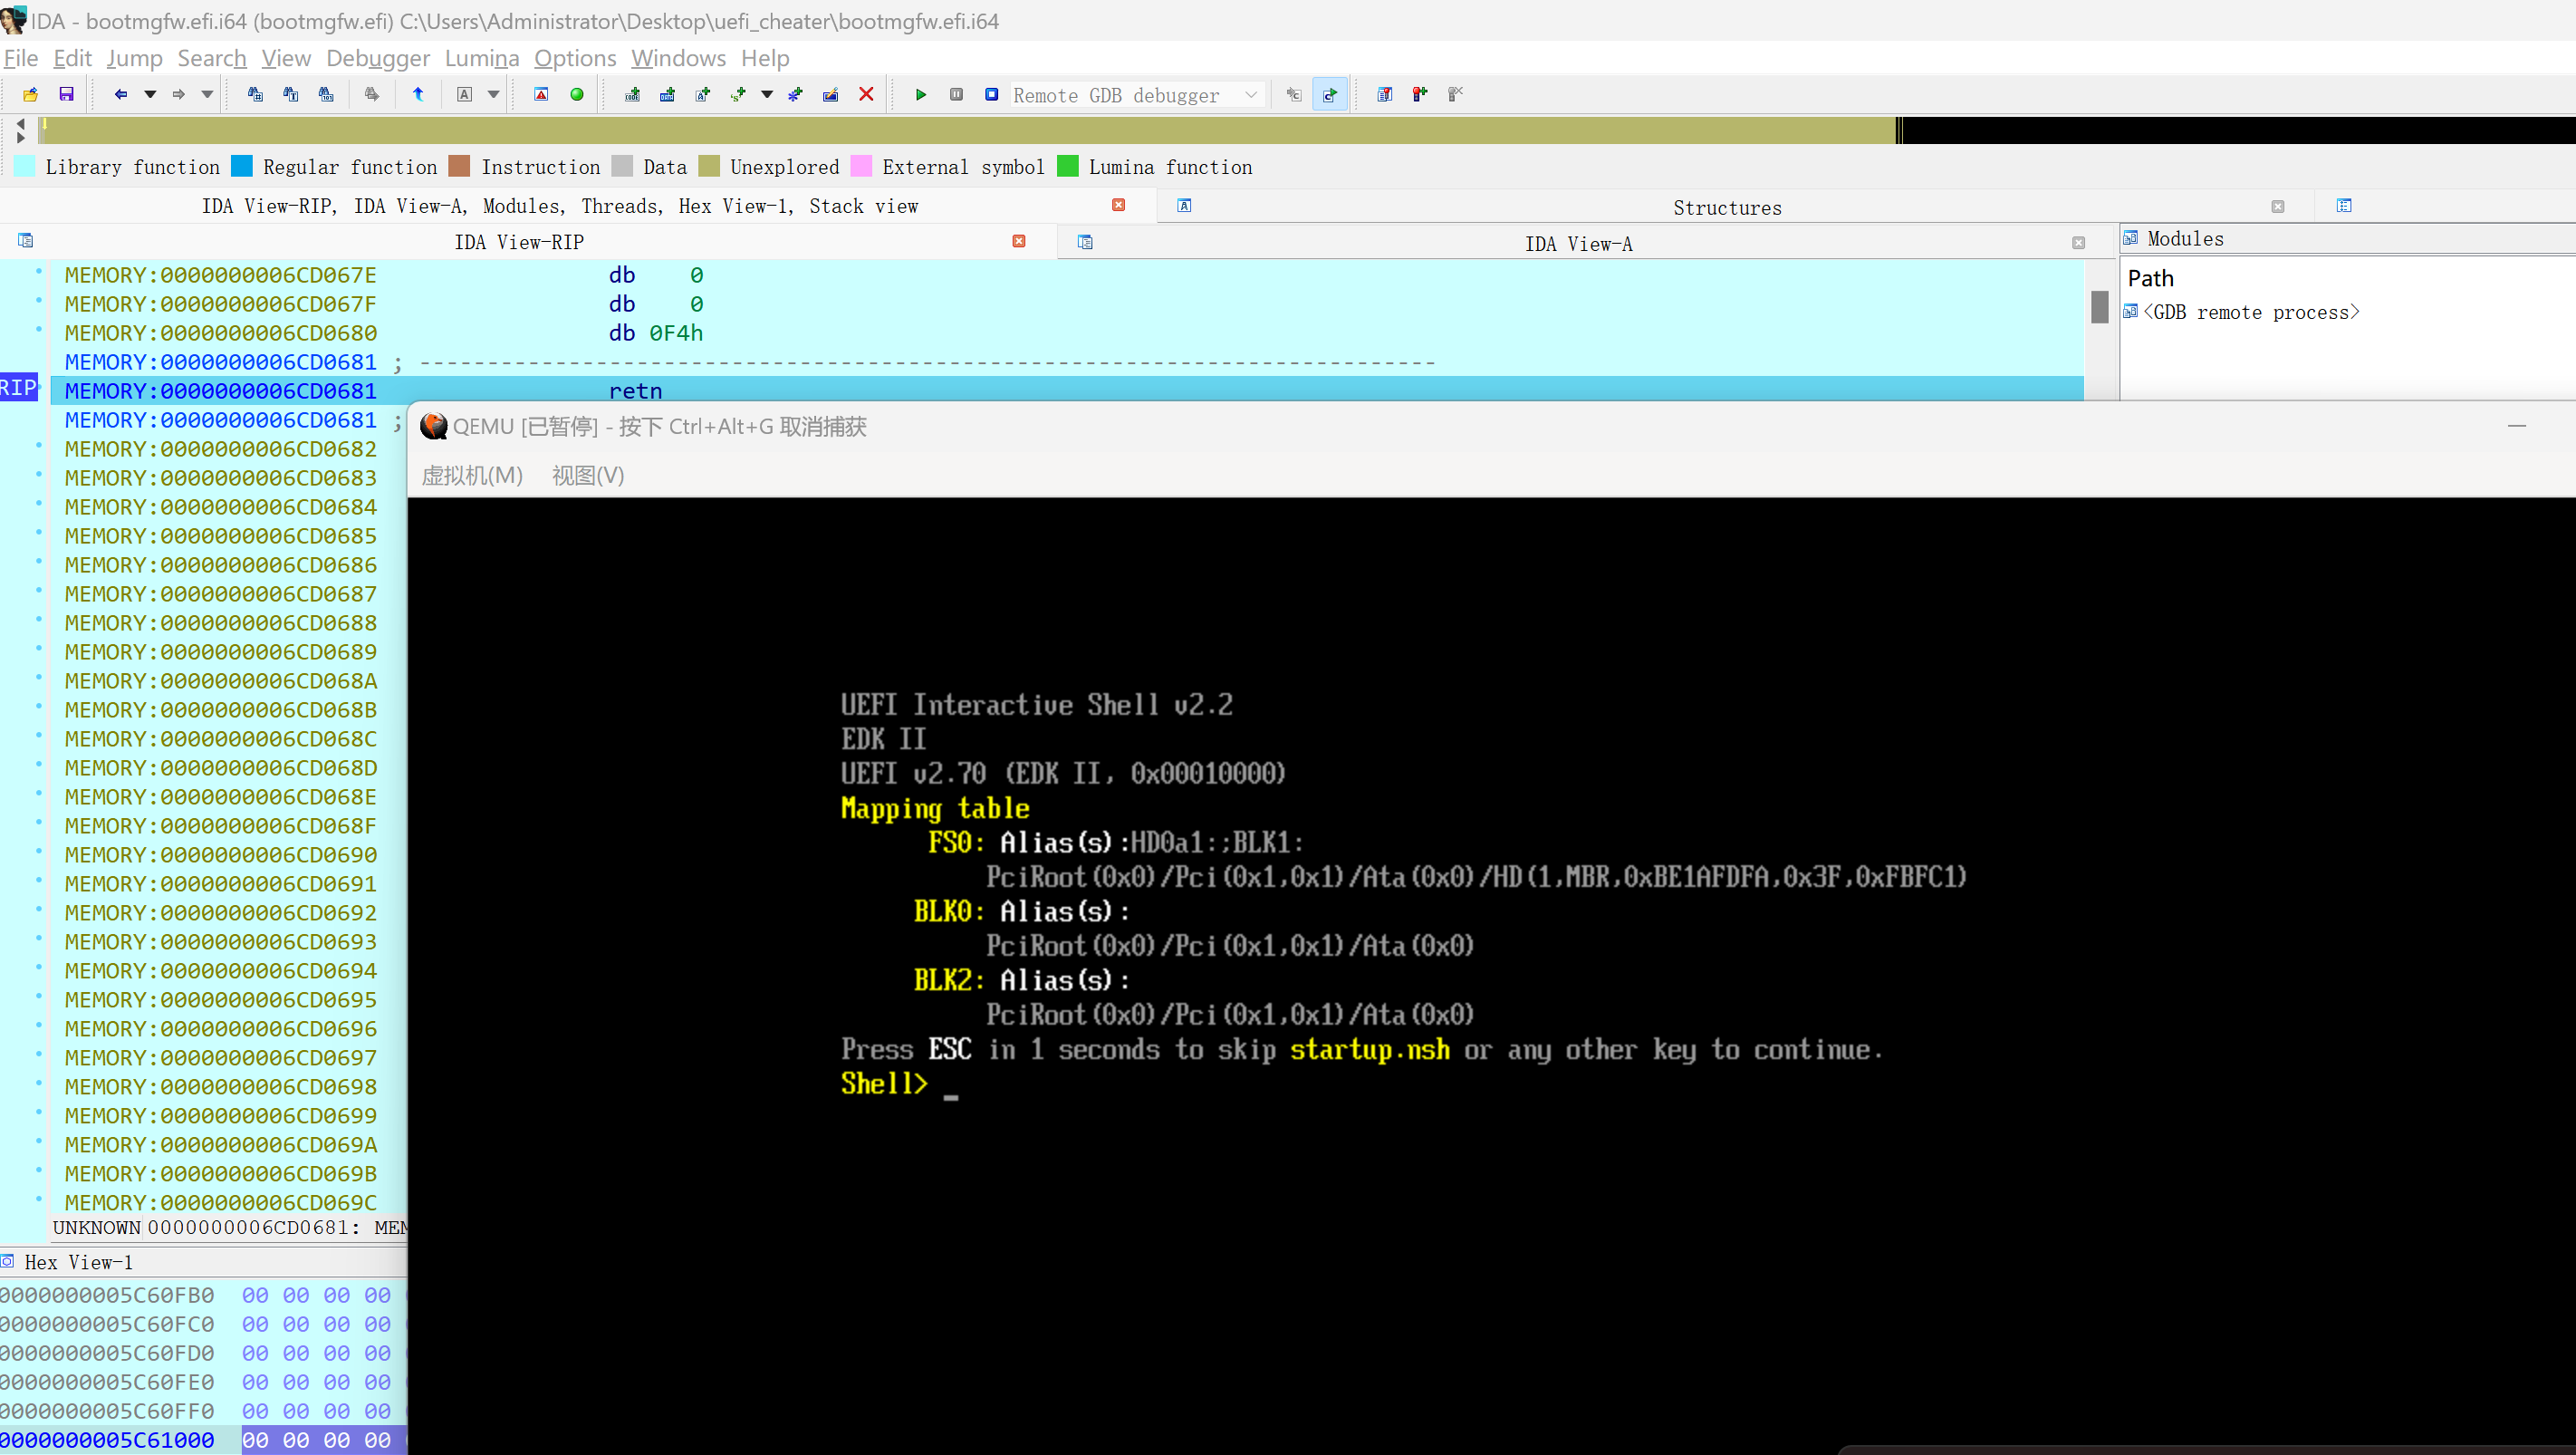The height and width of the screenshot is (1455, 2576).
Task: Open the File menu
Action: click(21, 58)
